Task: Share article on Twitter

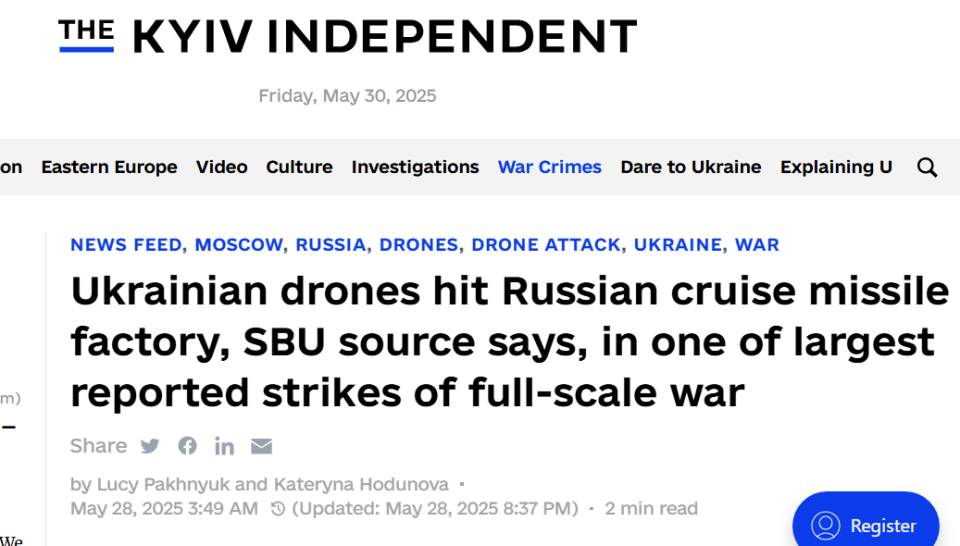Action: coord(149,446)
